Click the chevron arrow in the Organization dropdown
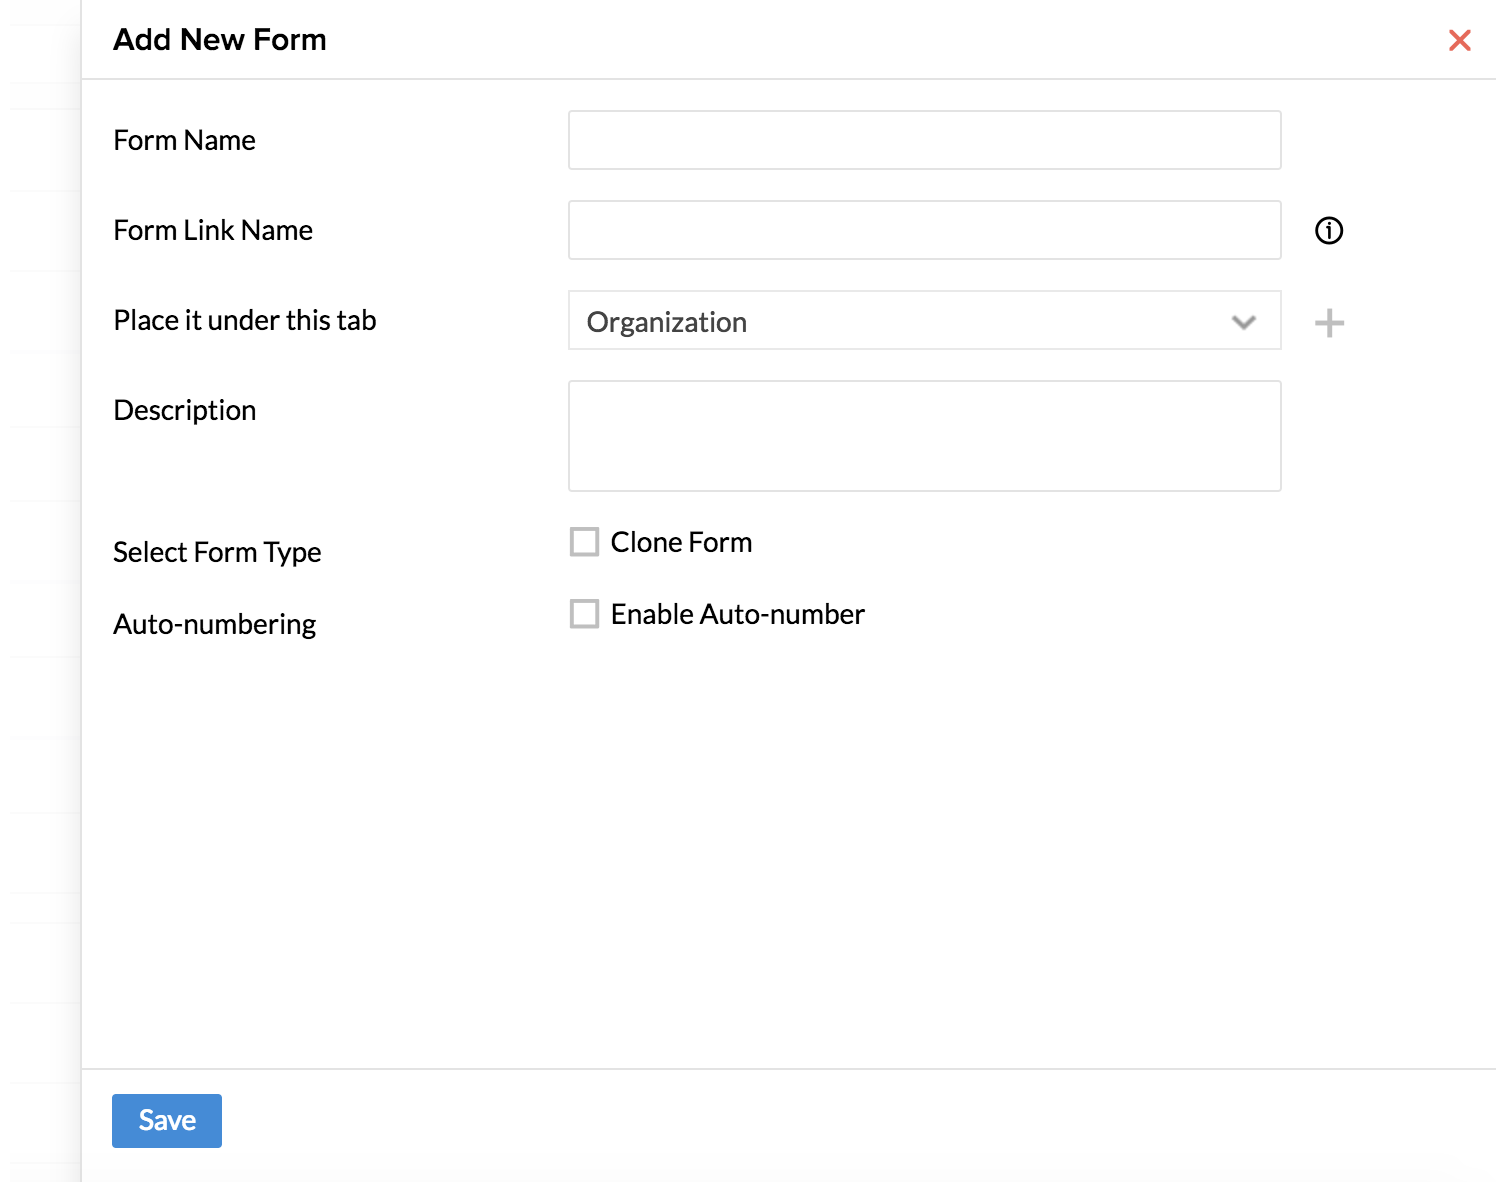Viewport: 1496px width, 1182px height. (x=1243, y=322)
